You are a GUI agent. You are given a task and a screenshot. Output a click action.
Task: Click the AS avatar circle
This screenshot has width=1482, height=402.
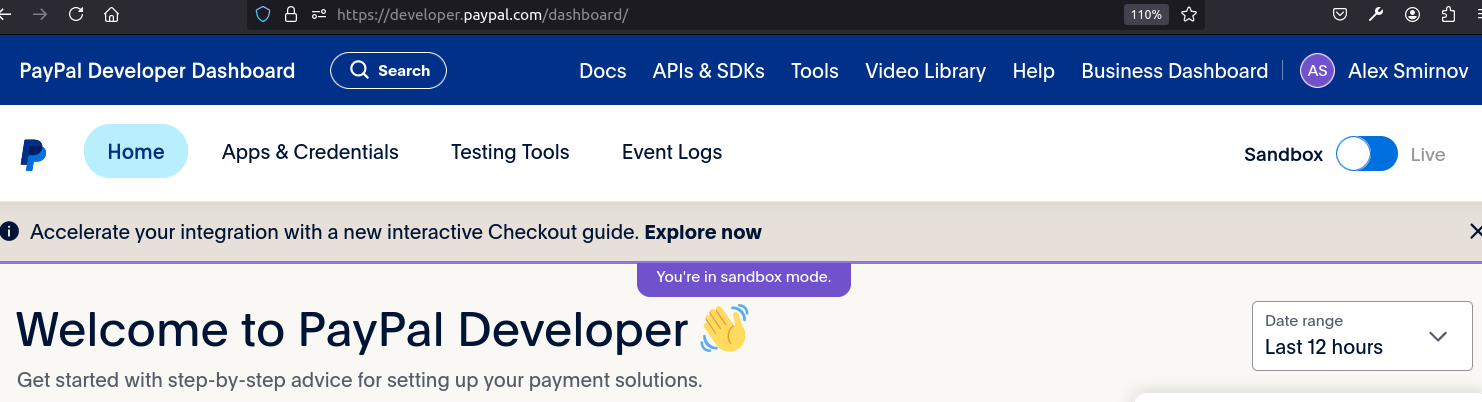pos(1317,71)
